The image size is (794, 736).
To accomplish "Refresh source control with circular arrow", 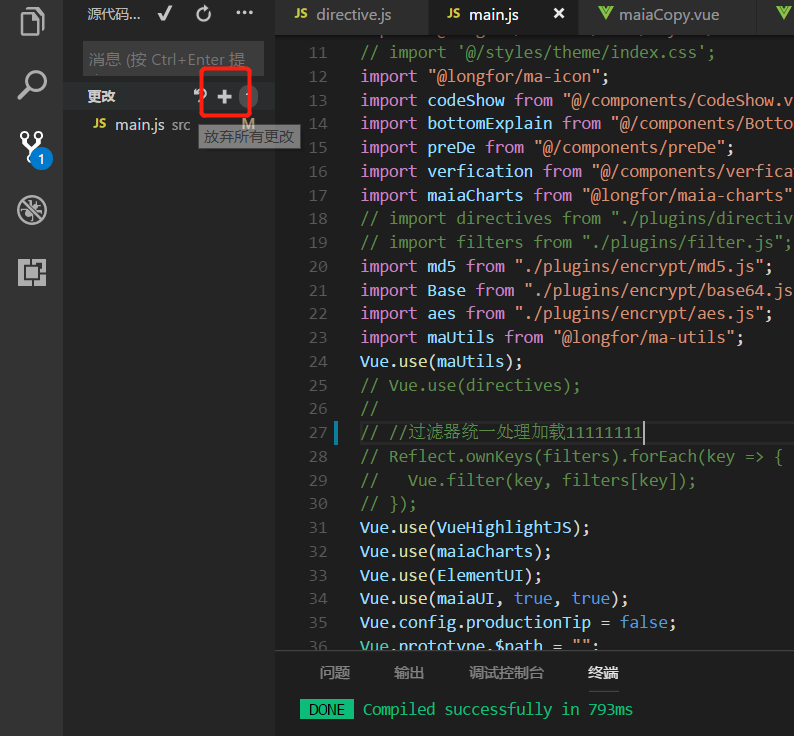I will click(204, 14).
